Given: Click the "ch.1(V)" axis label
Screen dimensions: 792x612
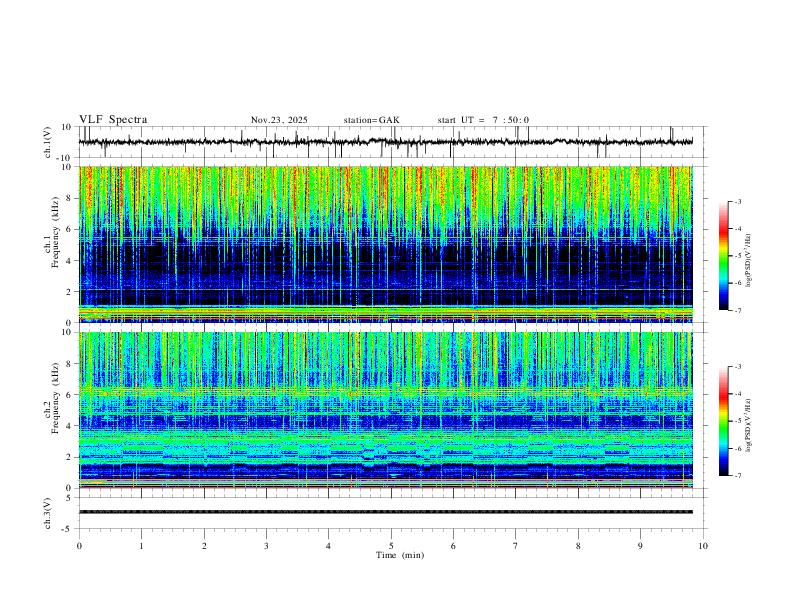Looking at the screenshot, I should [x=48, y=142].
